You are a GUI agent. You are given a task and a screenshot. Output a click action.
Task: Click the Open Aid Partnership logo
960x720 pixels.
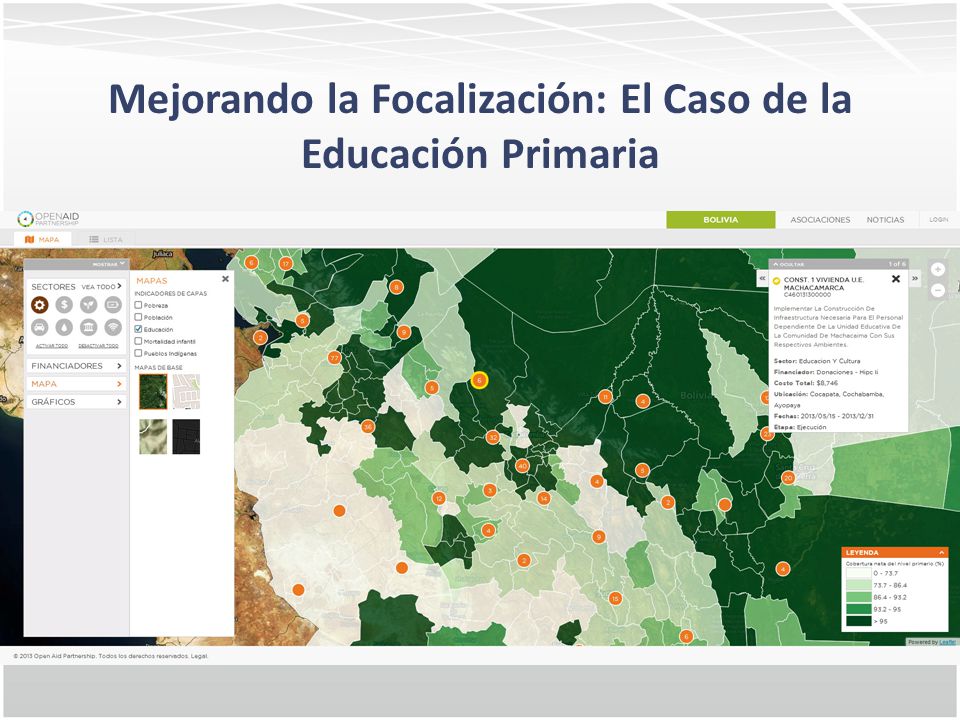(48, 219)
